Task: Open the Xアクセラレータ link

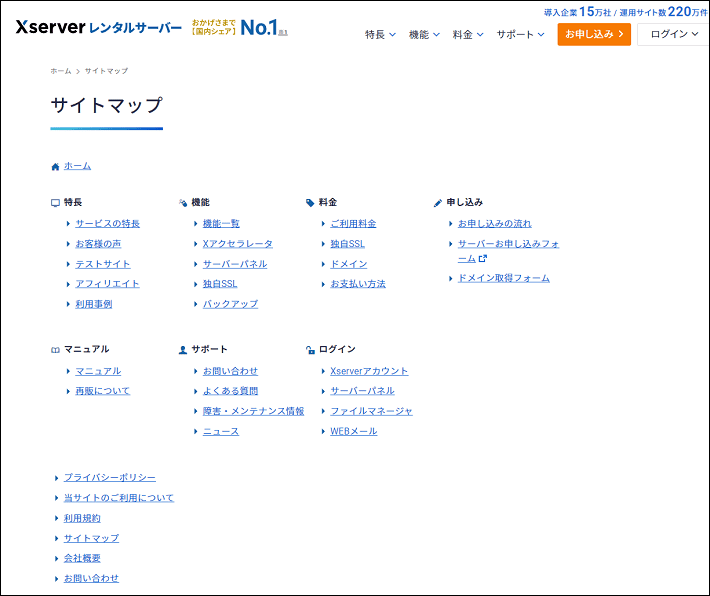Action: (x=237, y=244)
